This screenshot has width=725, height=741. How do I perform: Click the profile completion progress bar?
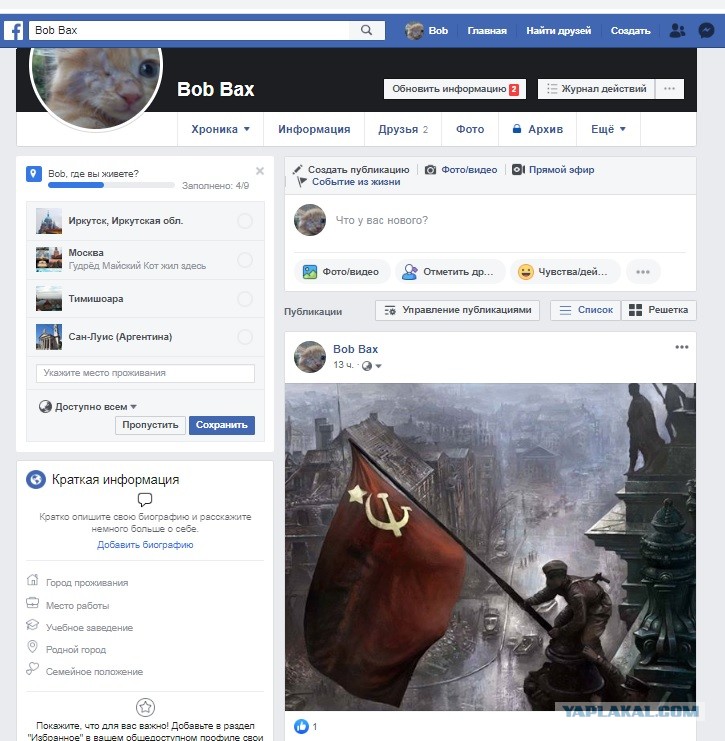[x=112, y=185]
